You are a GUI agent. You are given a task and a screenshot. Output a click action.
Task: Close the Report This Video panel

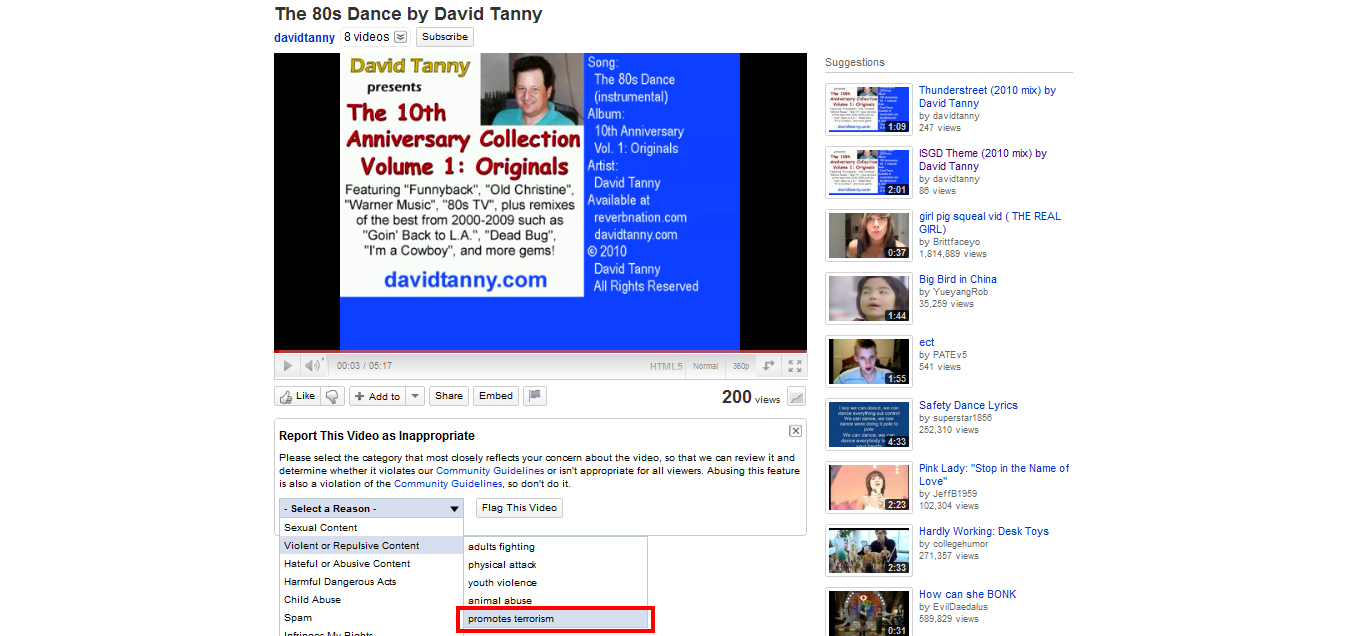(795, 431)
